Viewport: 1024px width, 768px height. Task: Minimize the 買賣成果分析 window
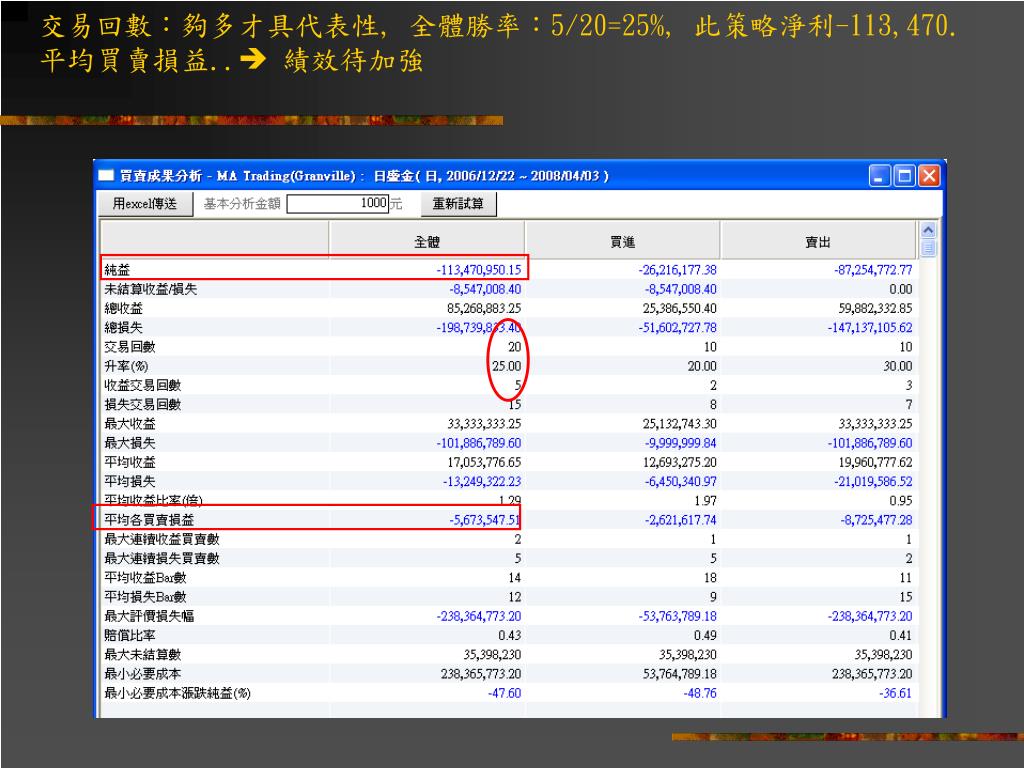point(880,176)
